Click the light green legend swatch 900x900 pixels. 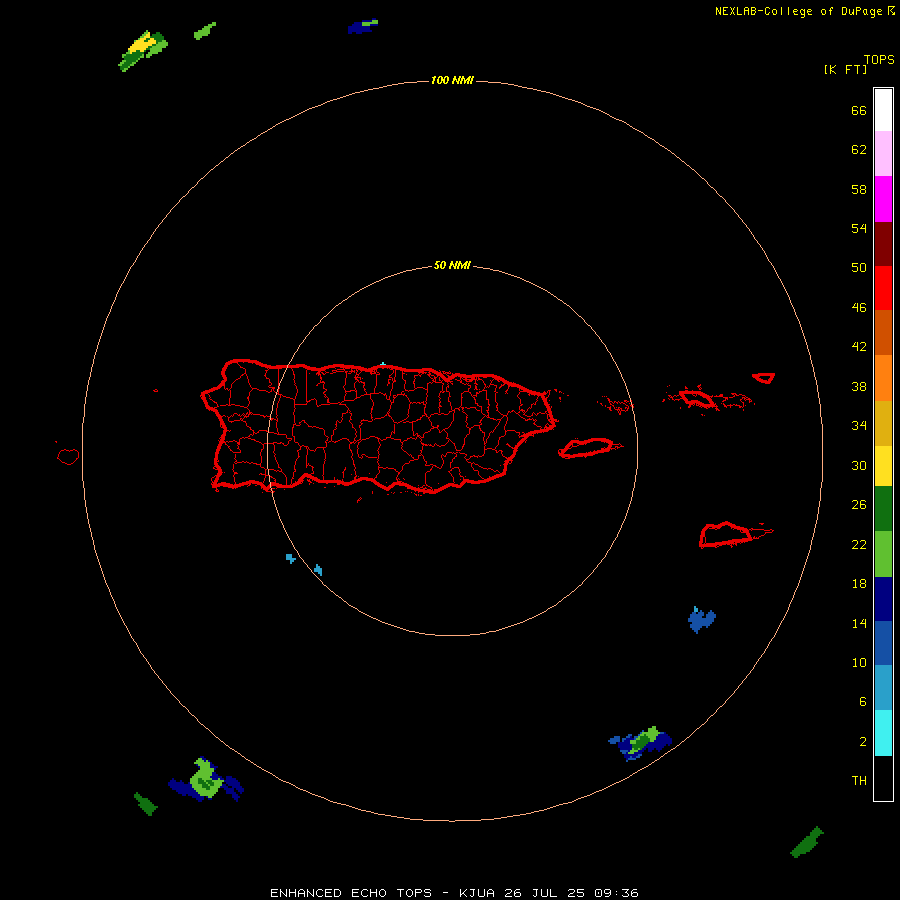pos(883,554)
